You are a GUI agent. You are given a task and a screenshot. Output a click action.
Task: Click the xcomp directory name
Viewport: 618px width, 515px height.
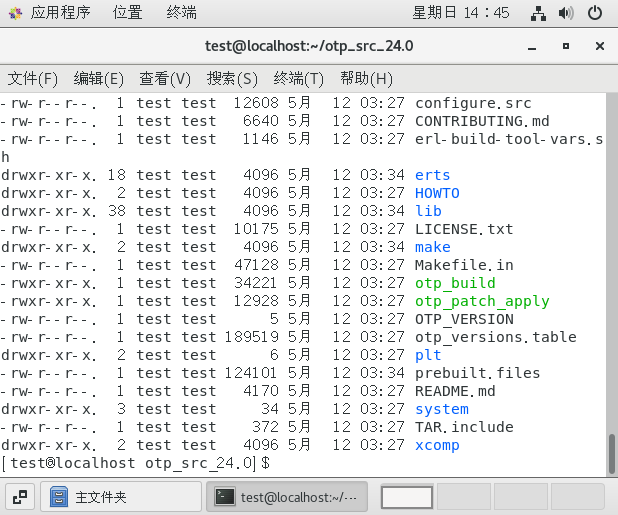point(437,445)
